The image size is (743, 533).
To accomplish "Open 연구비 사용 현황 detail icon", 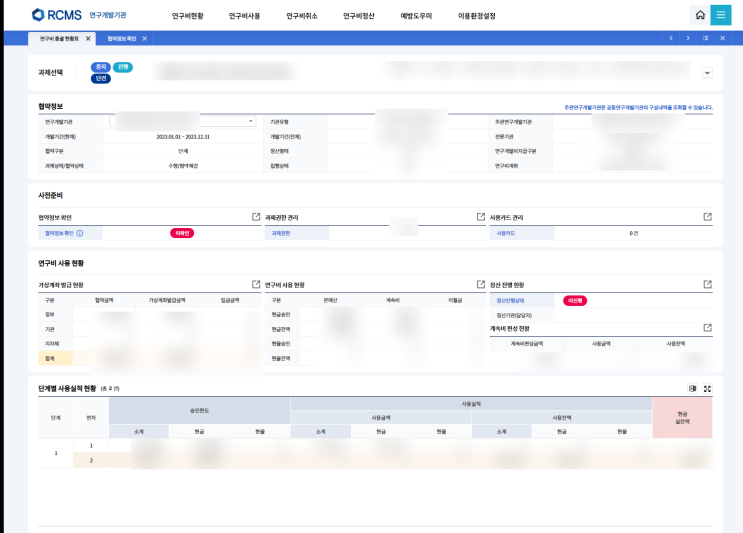I will [480, 285].
